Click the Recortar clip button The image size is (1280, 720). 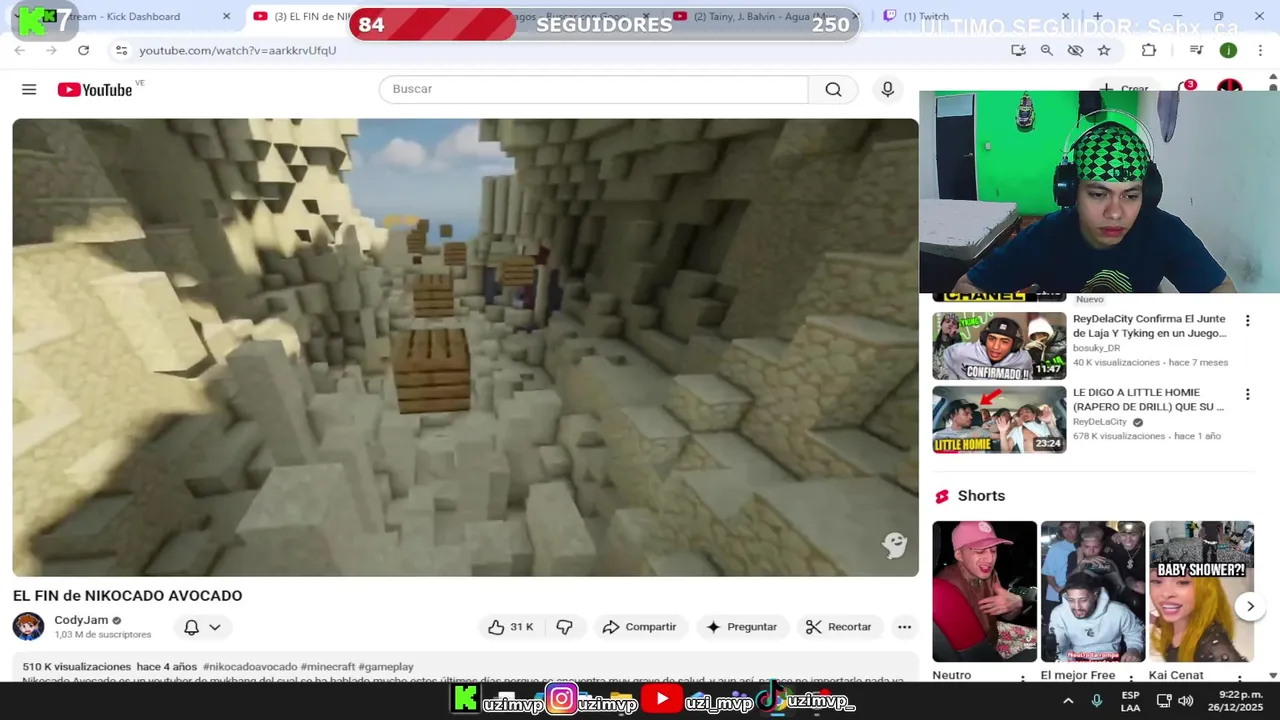(x=839, y=627)
